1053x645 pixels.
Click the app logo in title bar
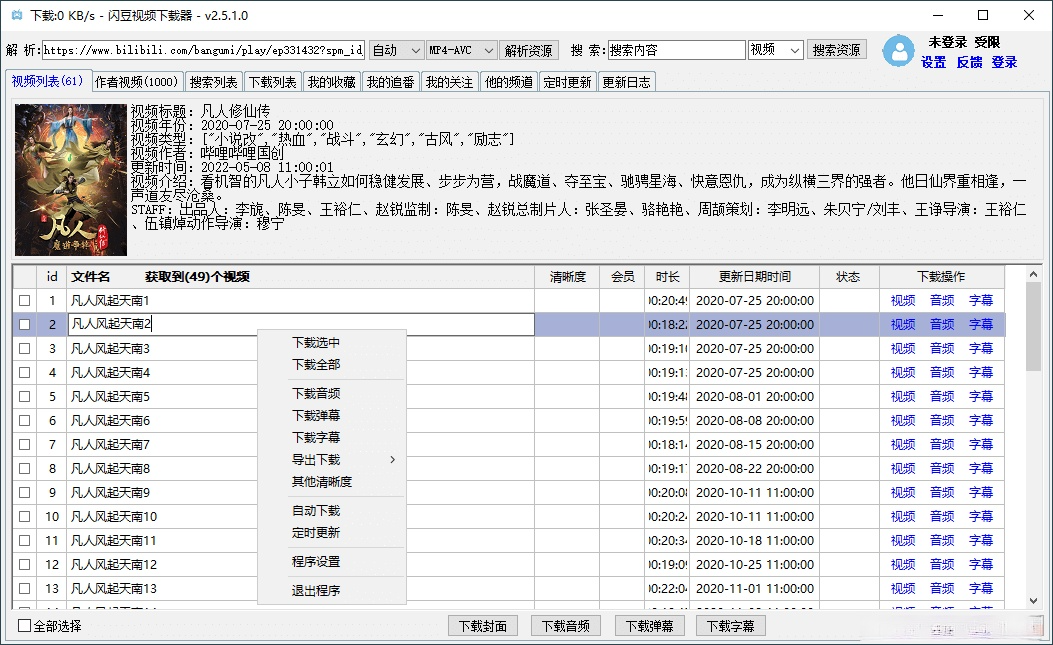(x=16, y=16)
